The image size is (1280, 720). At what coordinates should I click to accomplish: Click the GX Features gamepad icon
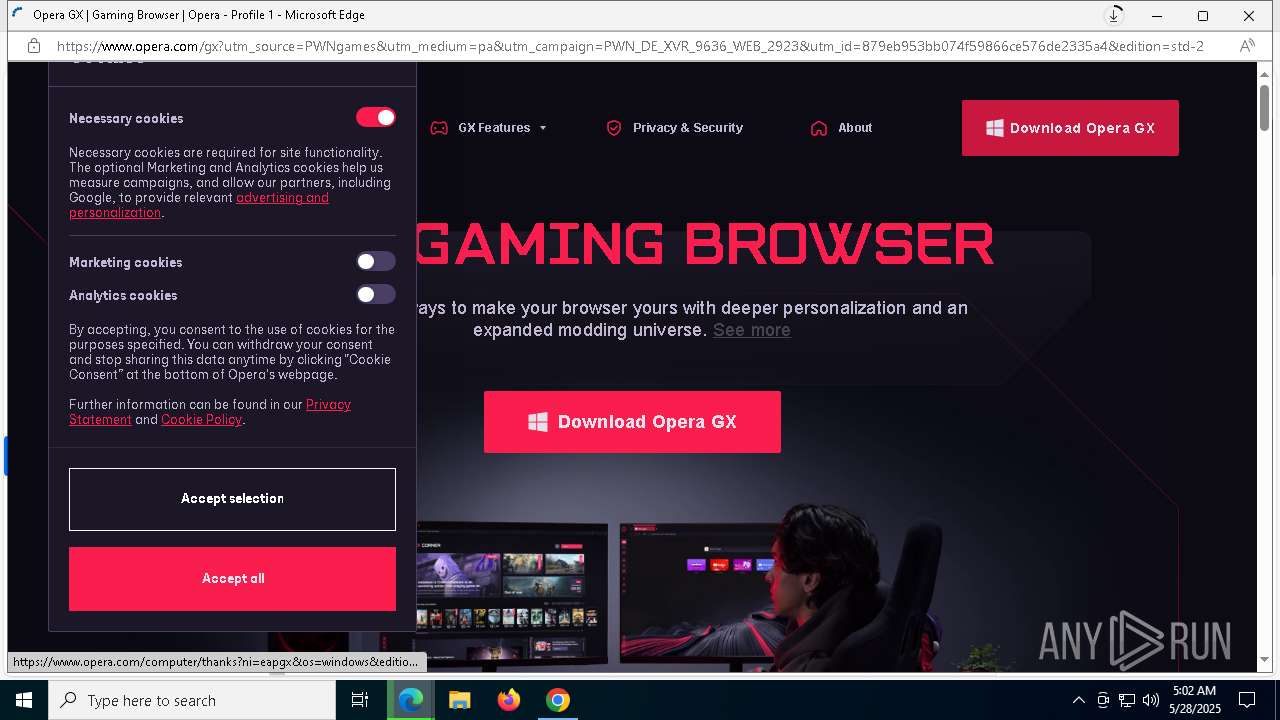click(439, 128)
